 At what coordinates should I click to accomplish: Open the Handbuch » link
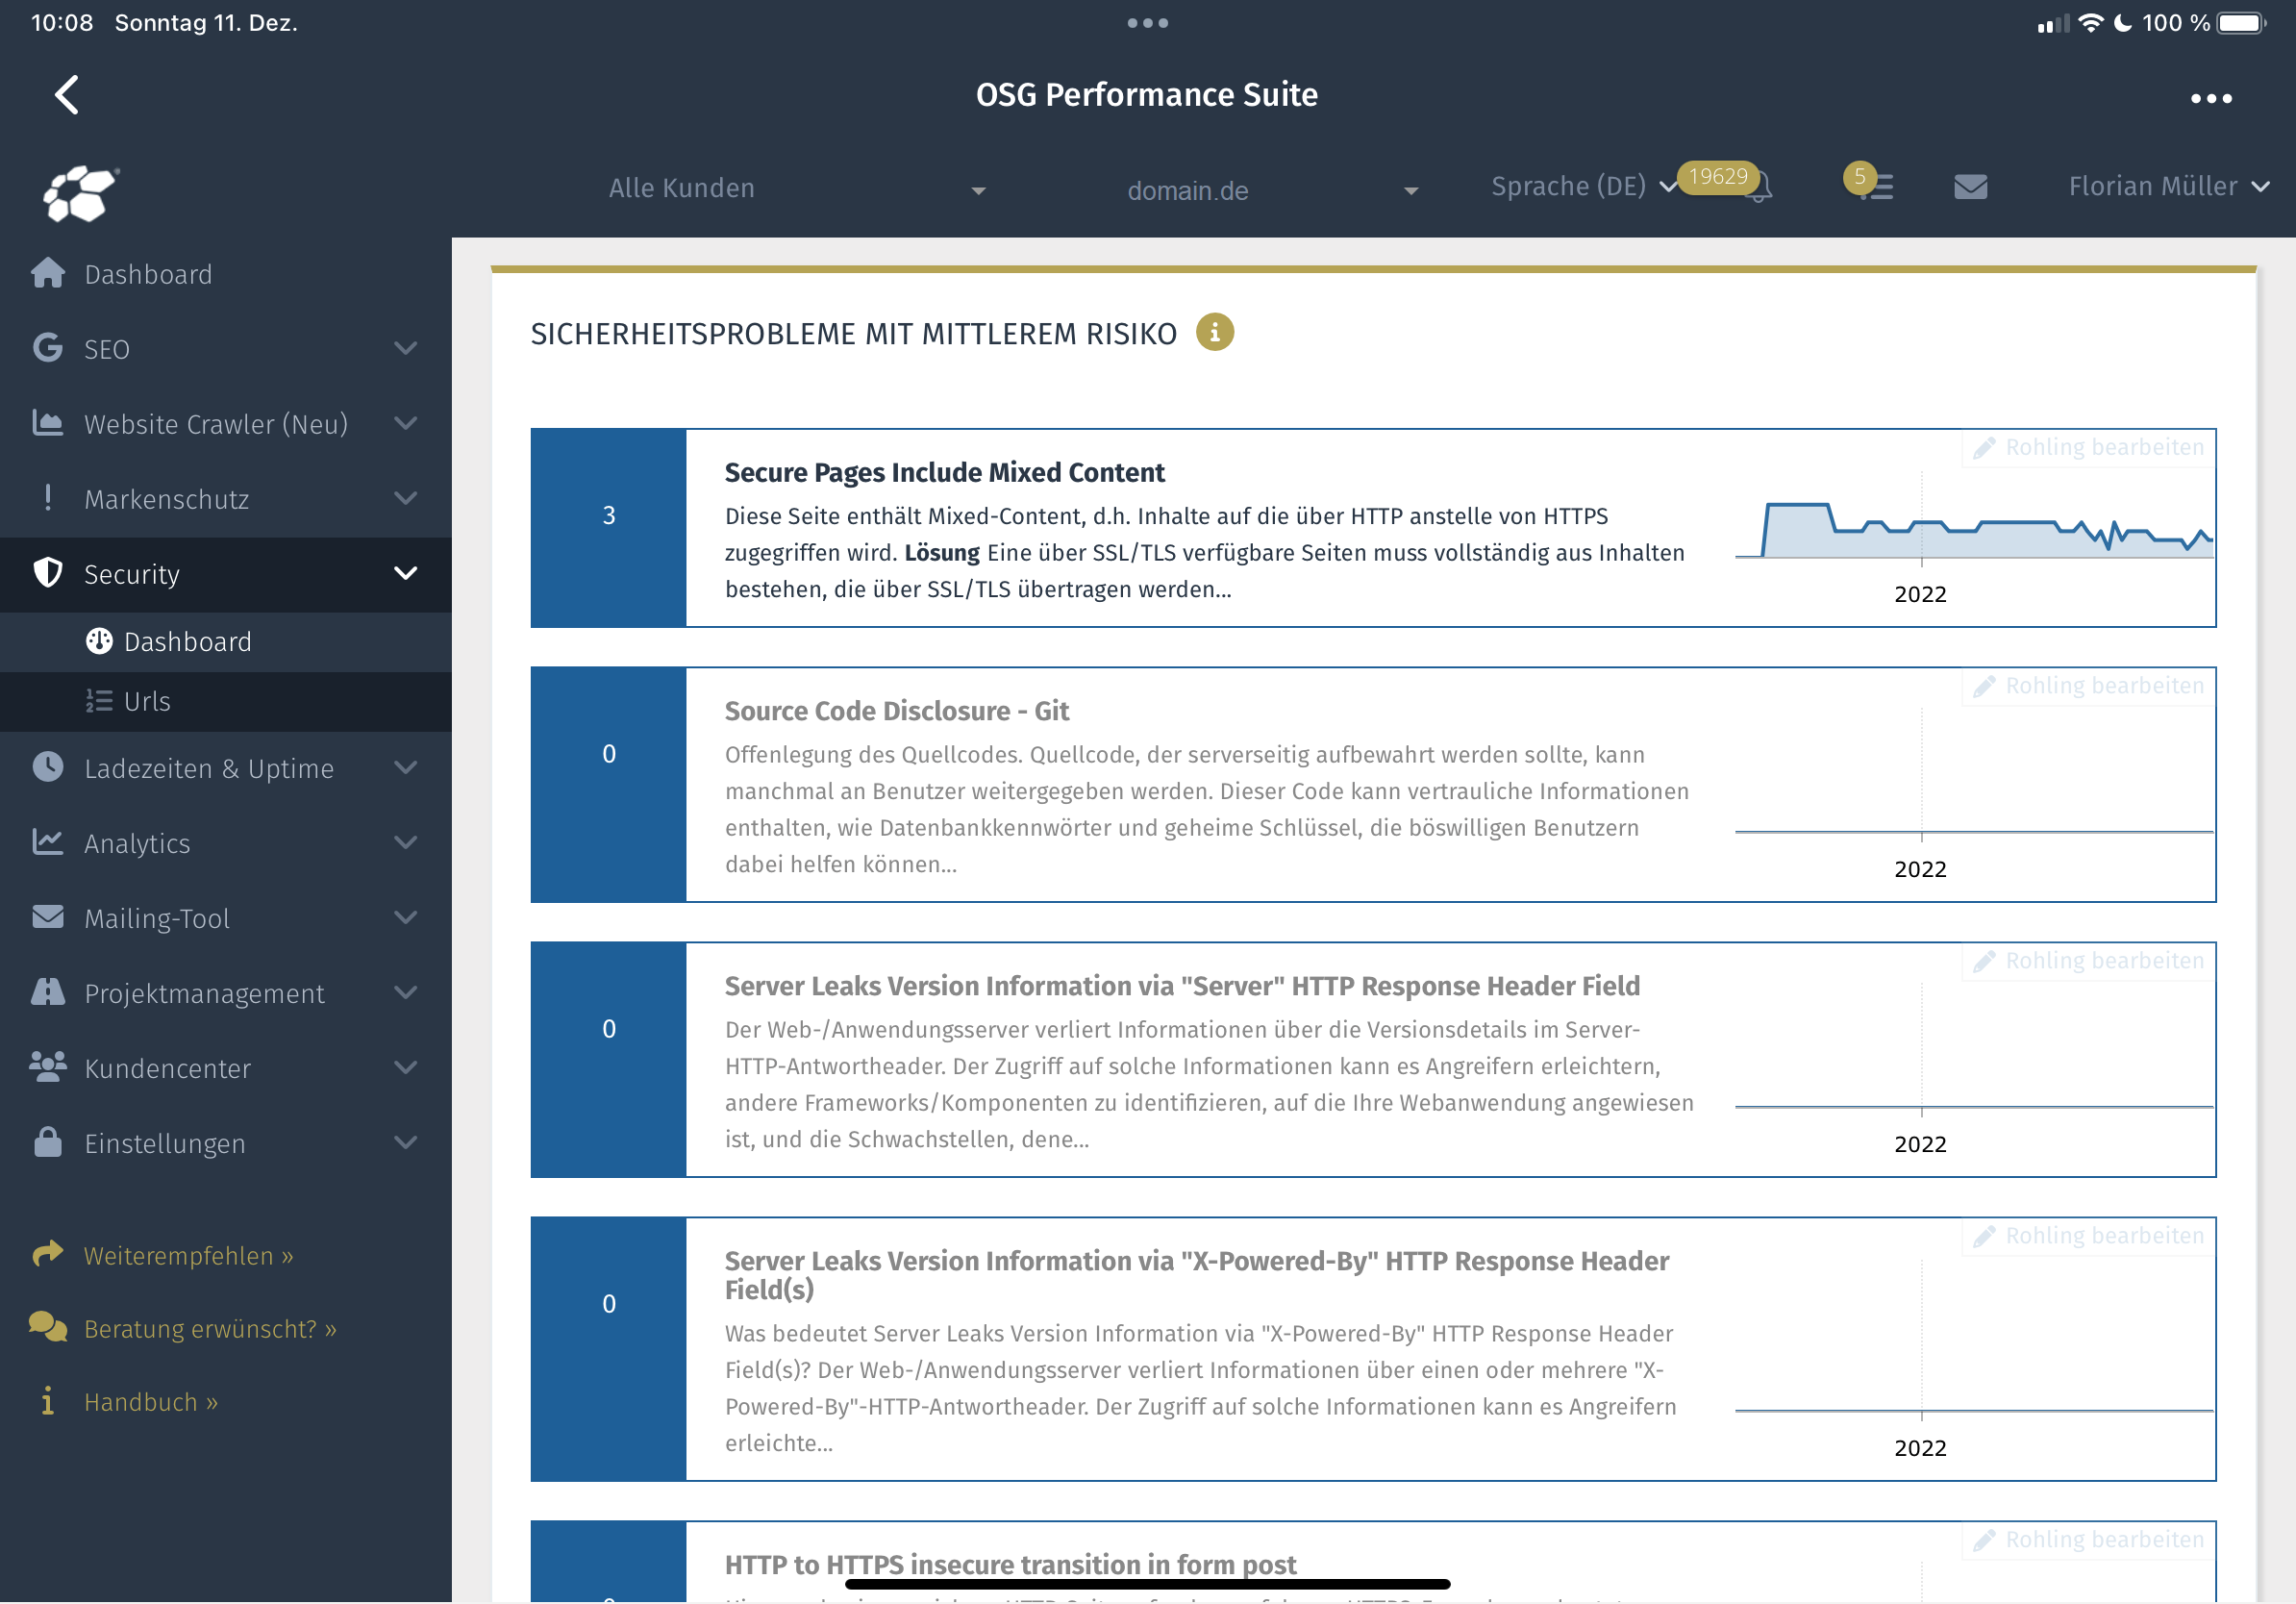[x=151, y=1402]
